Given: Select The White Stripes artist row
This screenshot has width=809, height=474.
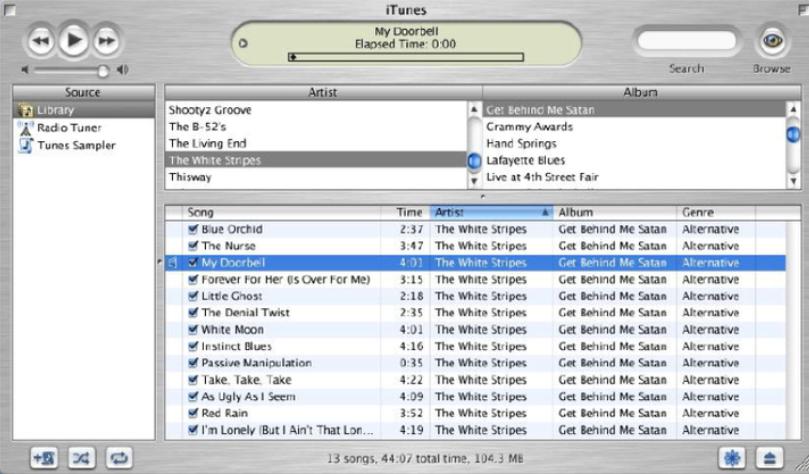Looking at the screenshot, I should coord(316,160).
